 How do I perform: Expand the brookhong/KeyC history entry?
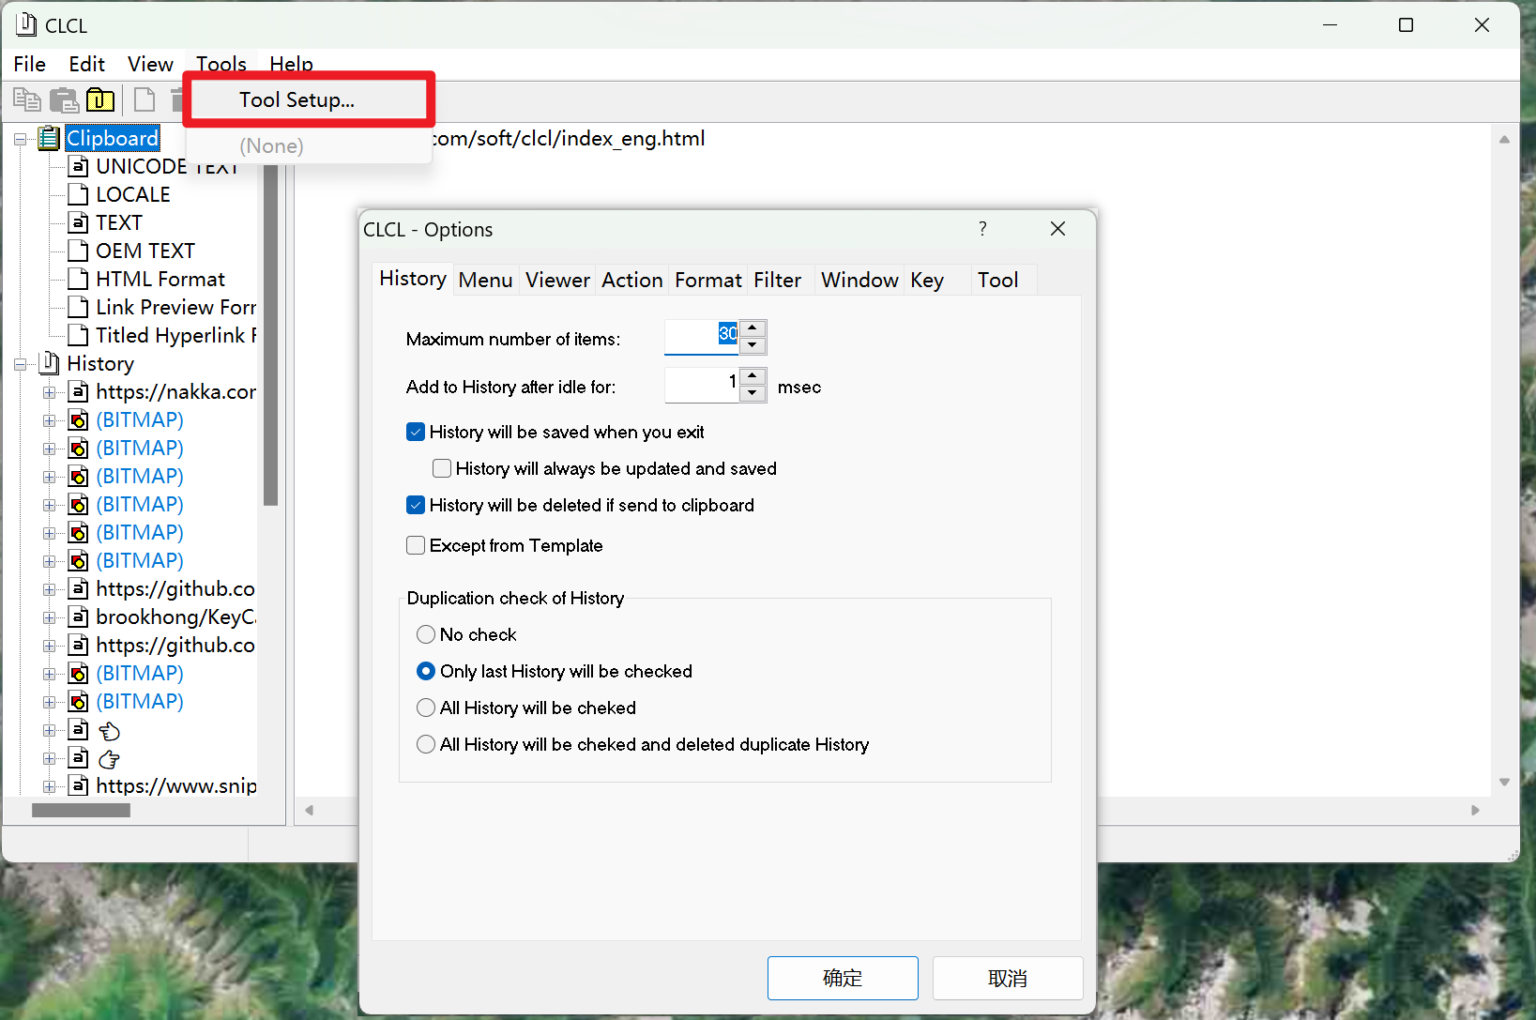(49, 618)
